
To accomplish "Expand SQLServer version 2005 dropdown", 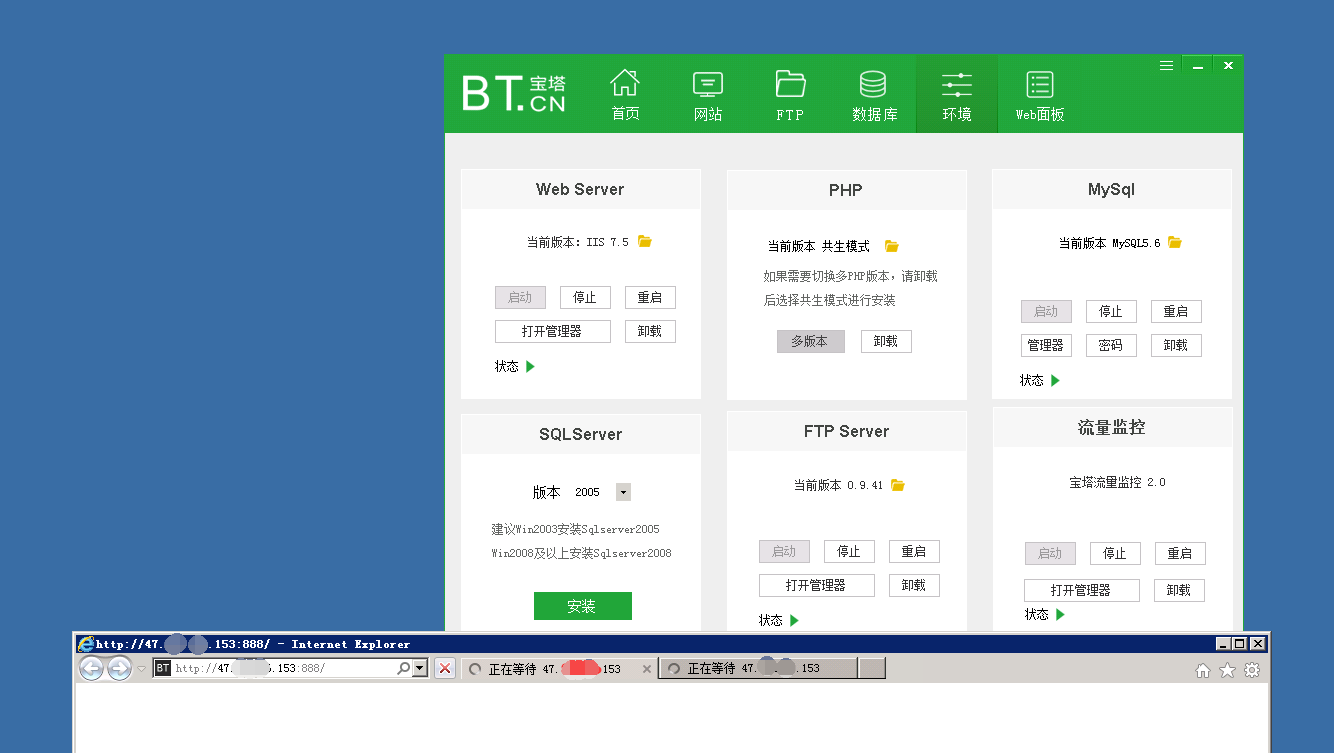I will 623,492.
